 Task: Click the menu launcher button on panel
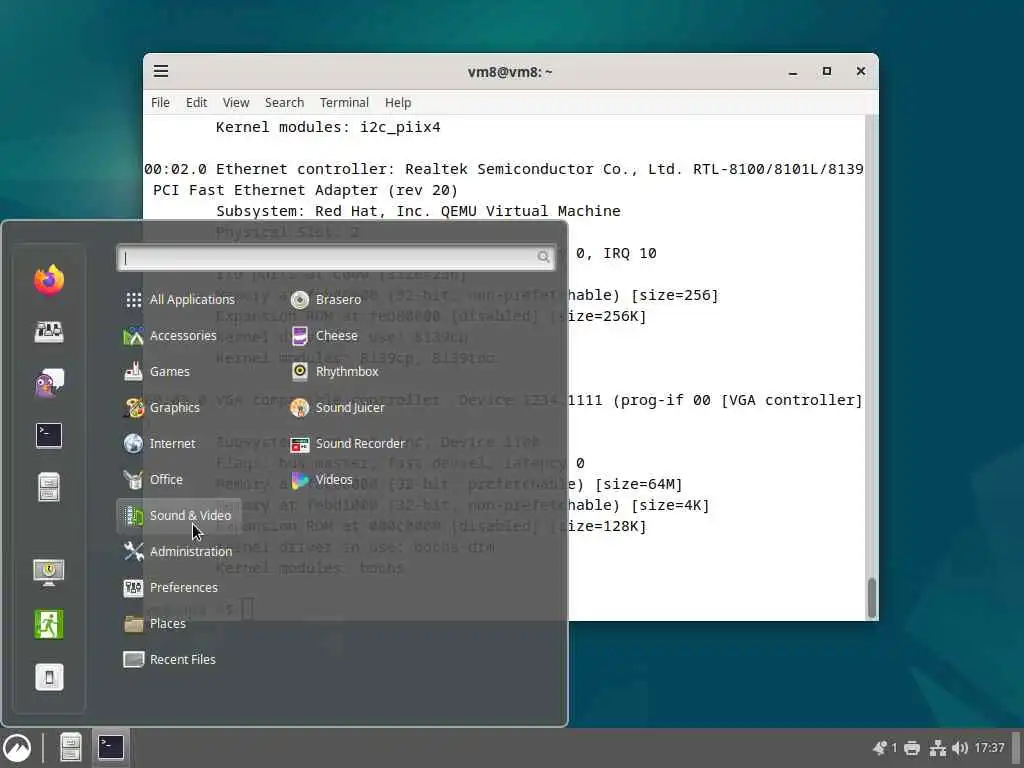click(18, 748)
